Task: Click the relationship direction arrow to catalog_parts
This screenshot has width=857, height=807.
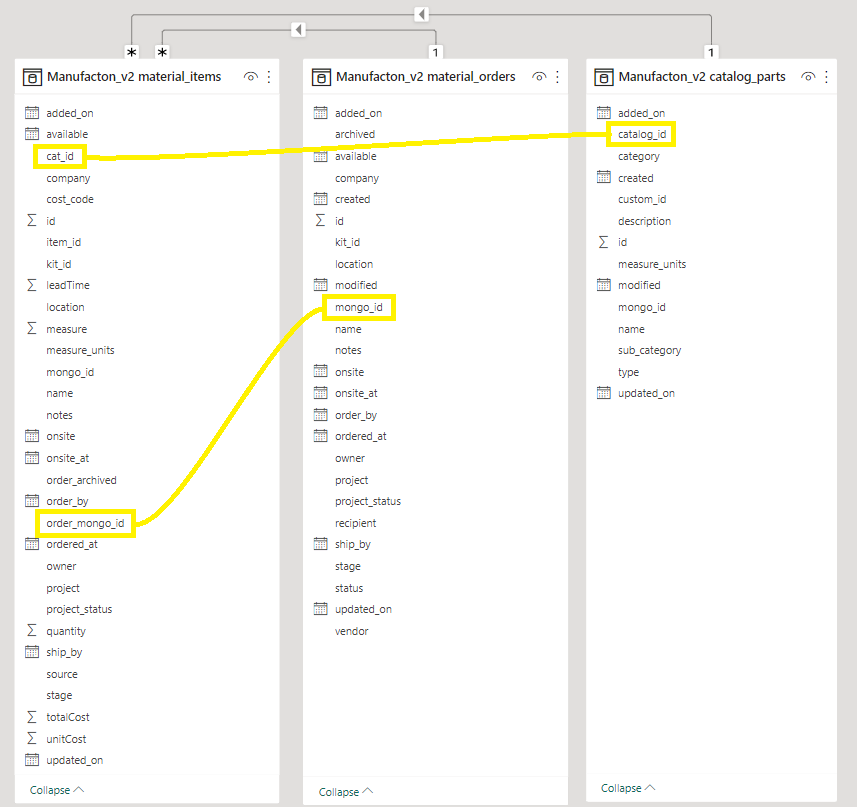Action: point(422,14)
